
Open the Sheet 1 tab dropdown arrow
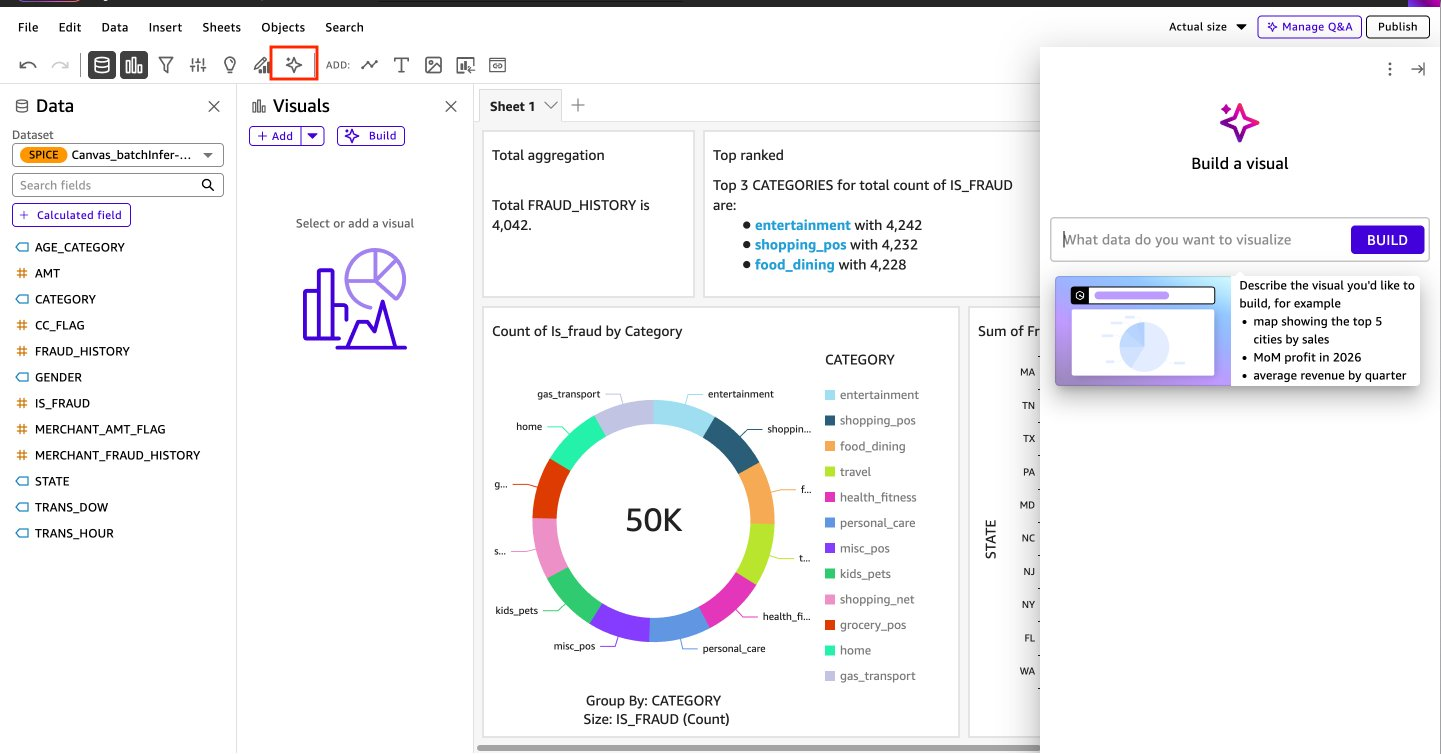(550, 106)
